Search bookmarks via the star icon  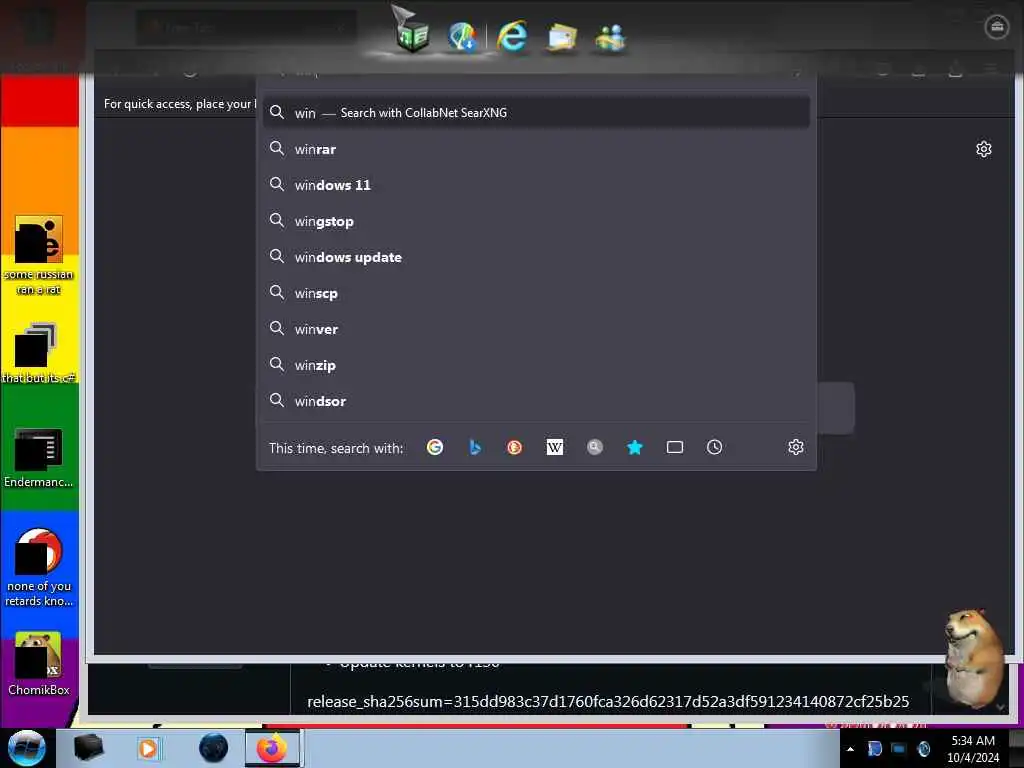tap(635, 447)
